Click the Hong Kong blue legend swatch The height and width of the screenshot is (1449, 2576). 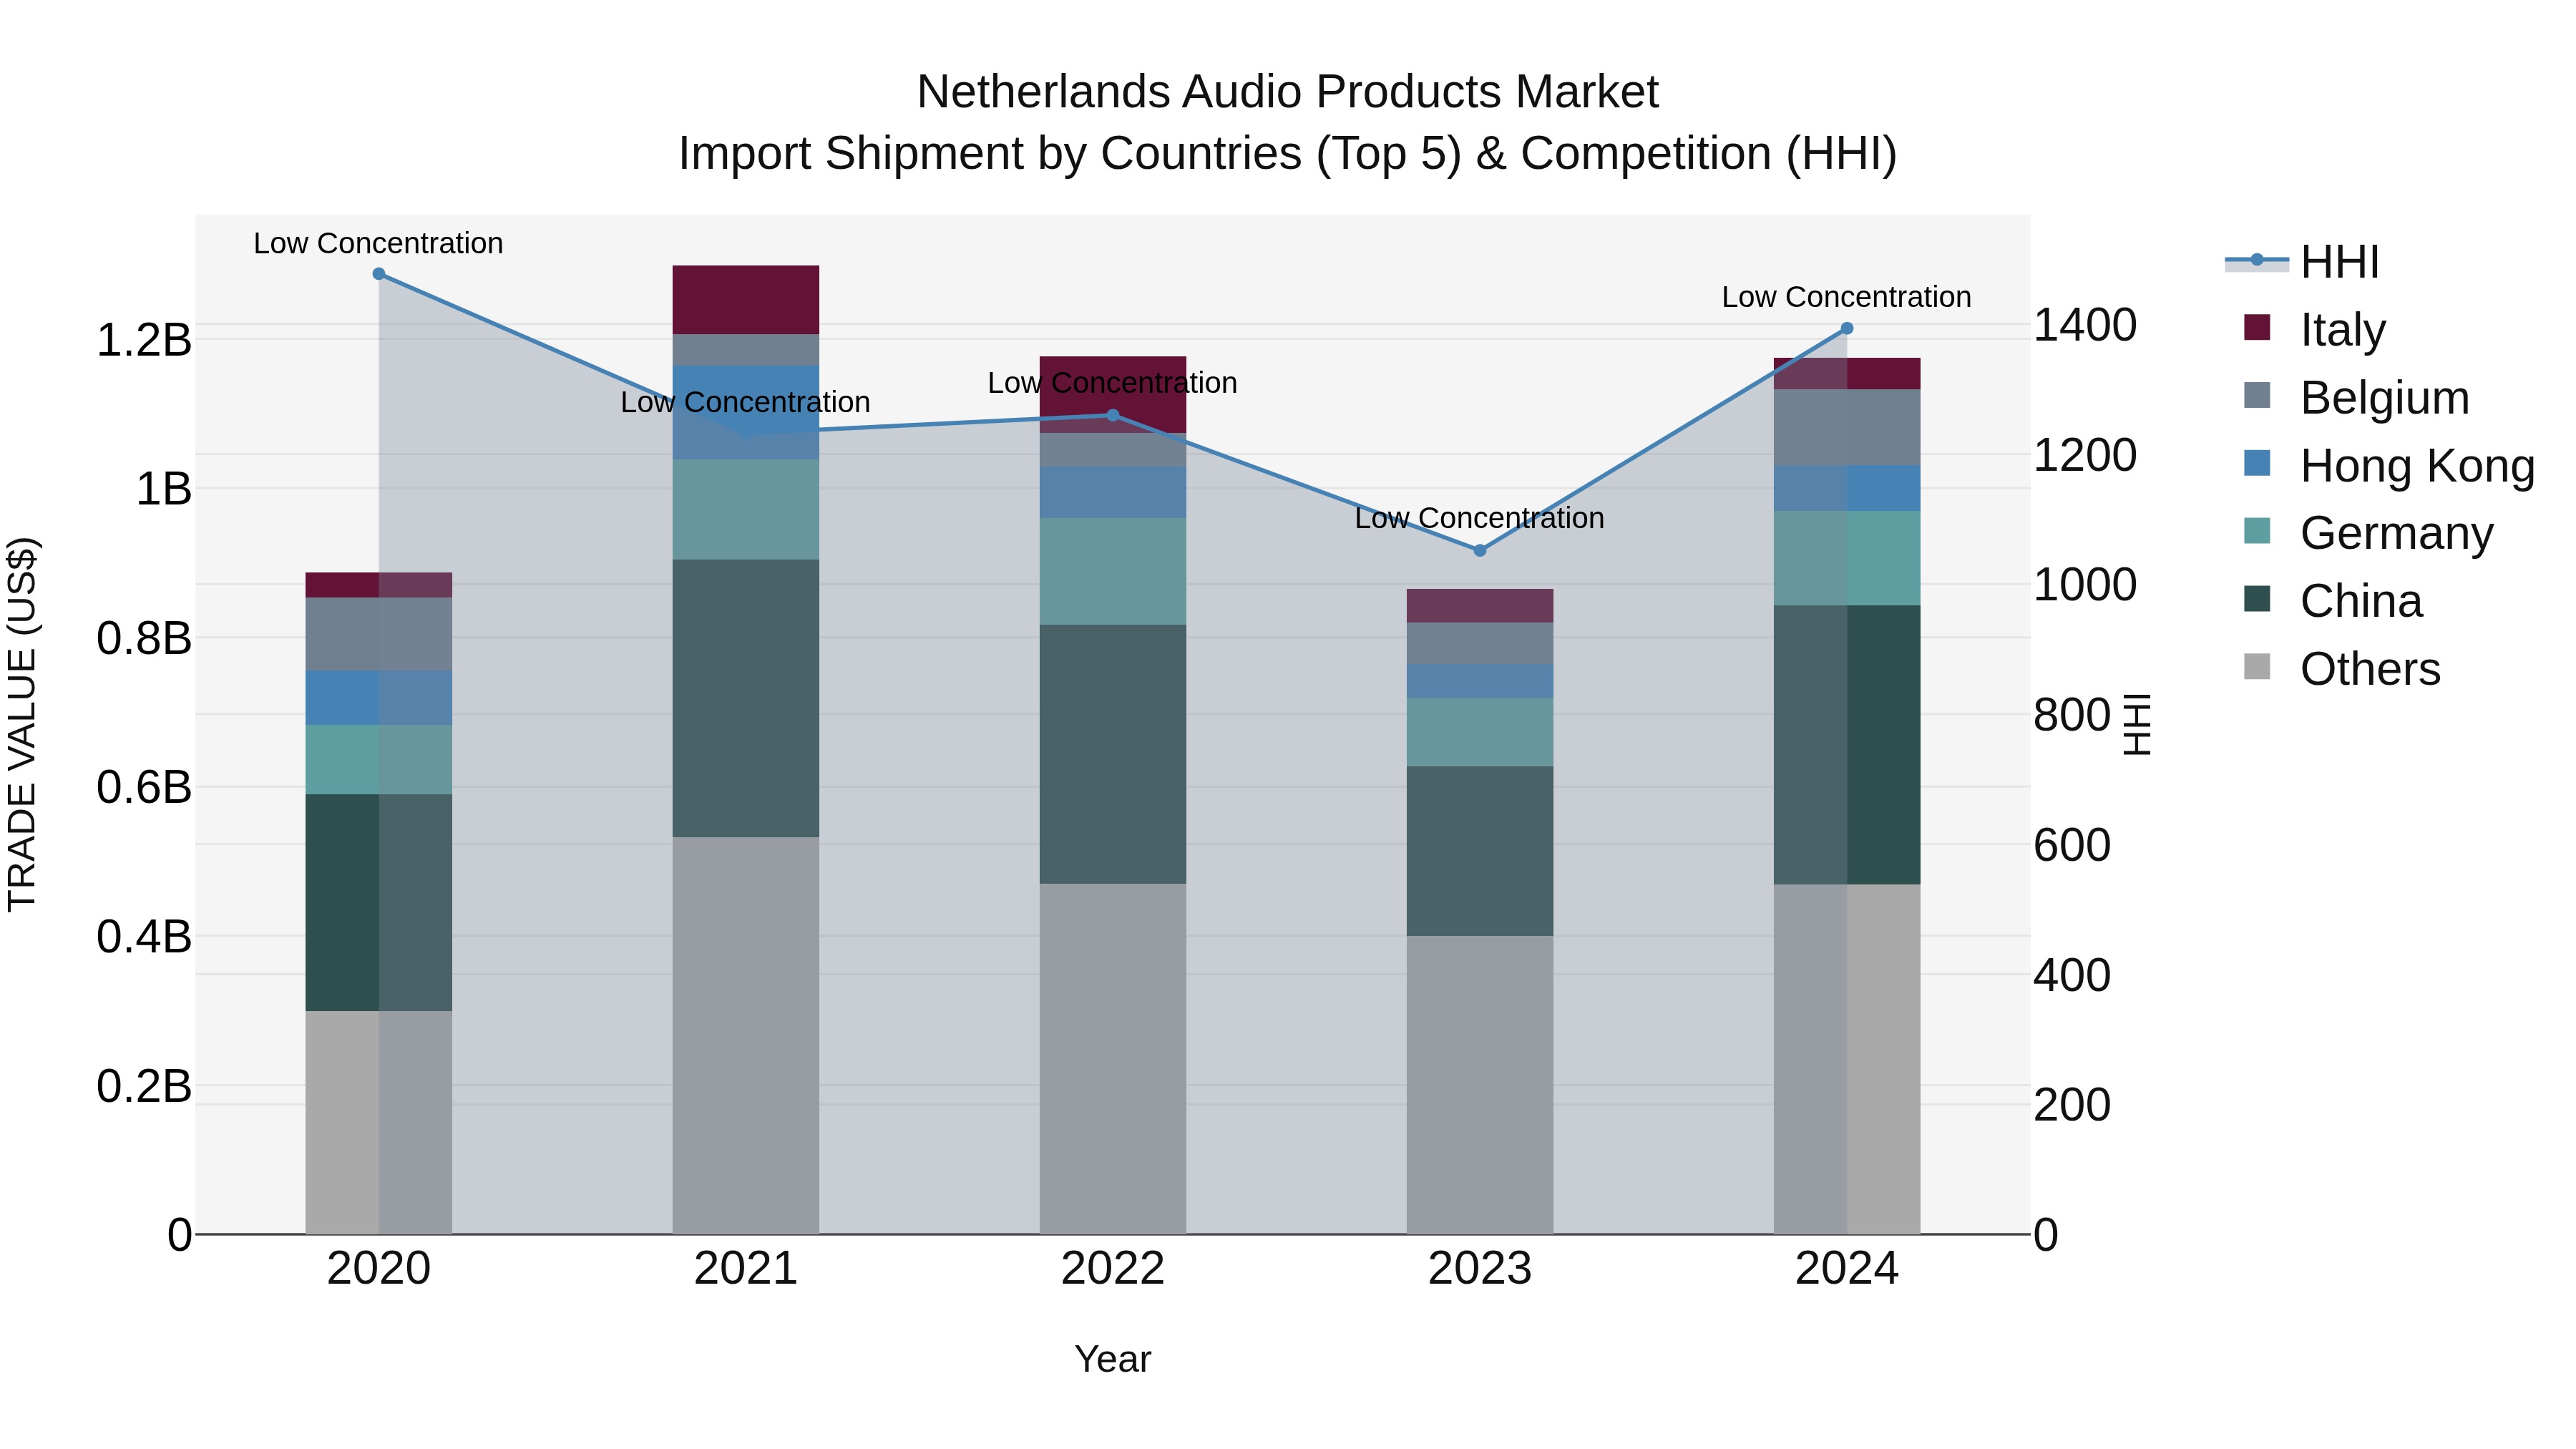pyautogui.click(x=2257, y=463)
